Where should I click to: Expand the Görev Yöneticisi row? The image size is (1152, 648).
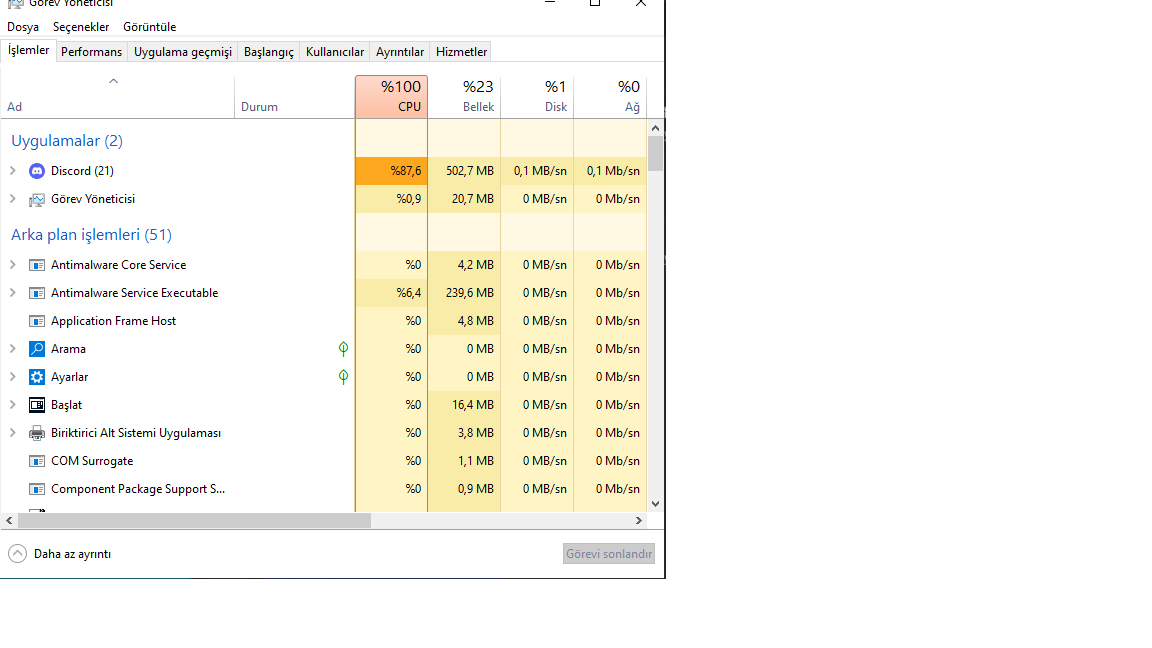pos(12,198)
